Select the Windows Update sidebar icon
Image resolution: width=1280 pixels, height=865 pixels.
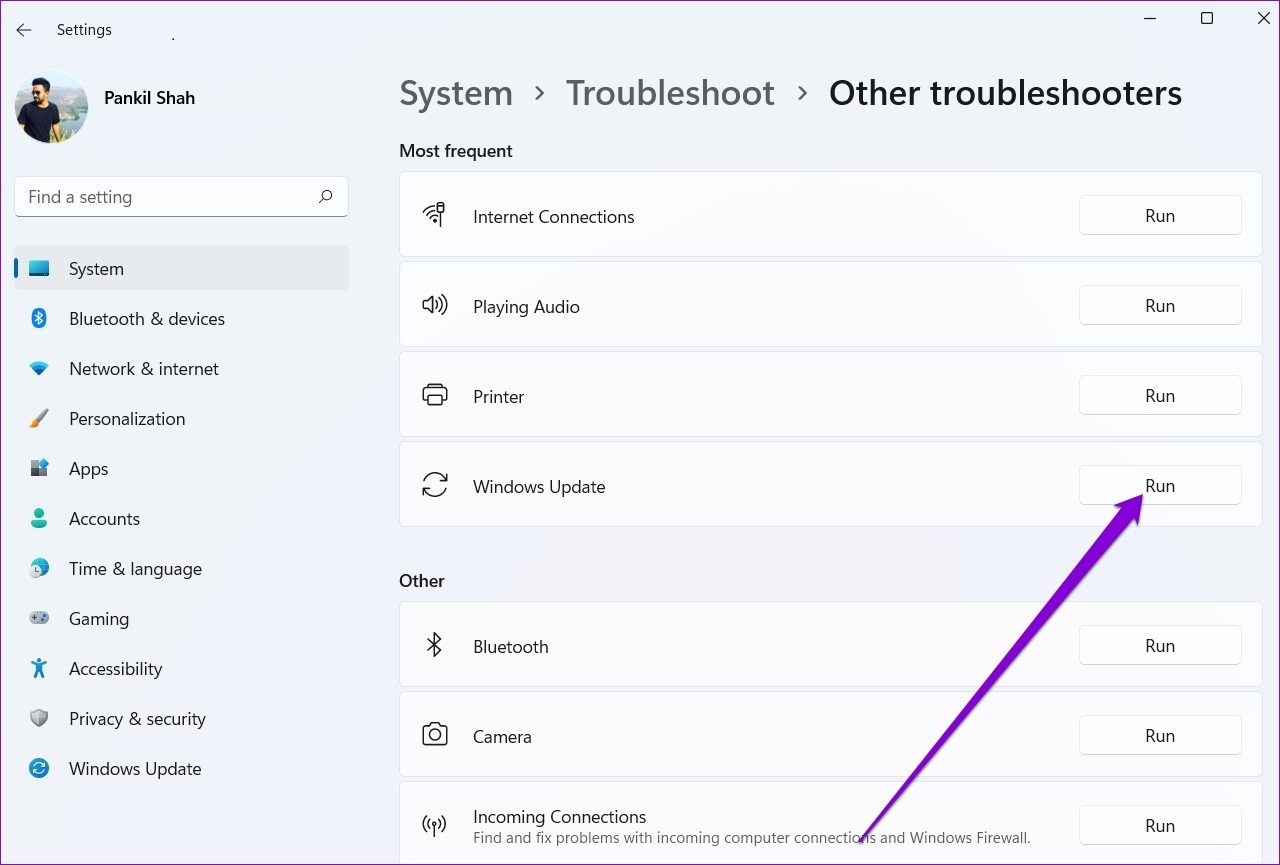tap(39, 769)
